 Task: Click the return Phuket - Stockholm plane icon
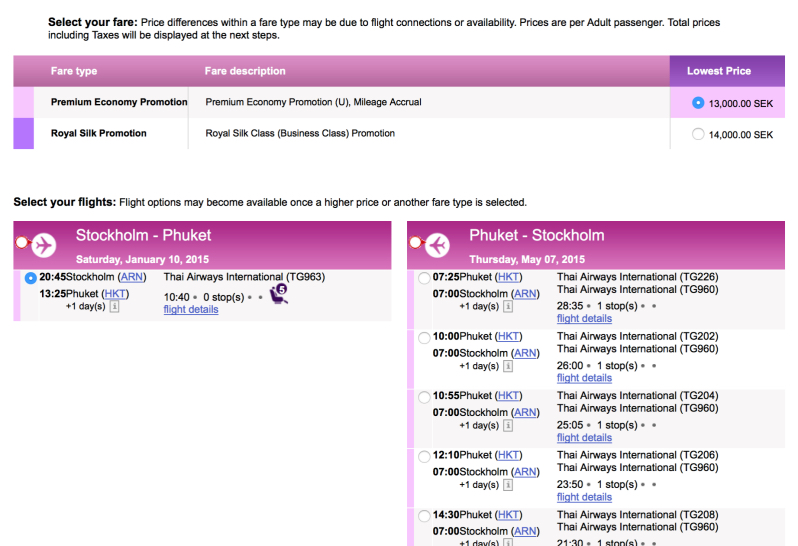point(436,244)
